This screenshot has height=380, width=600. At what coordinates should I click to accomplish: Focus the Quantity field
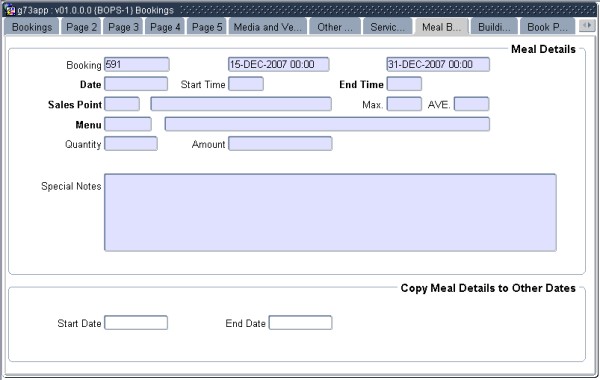coord(131,144)
